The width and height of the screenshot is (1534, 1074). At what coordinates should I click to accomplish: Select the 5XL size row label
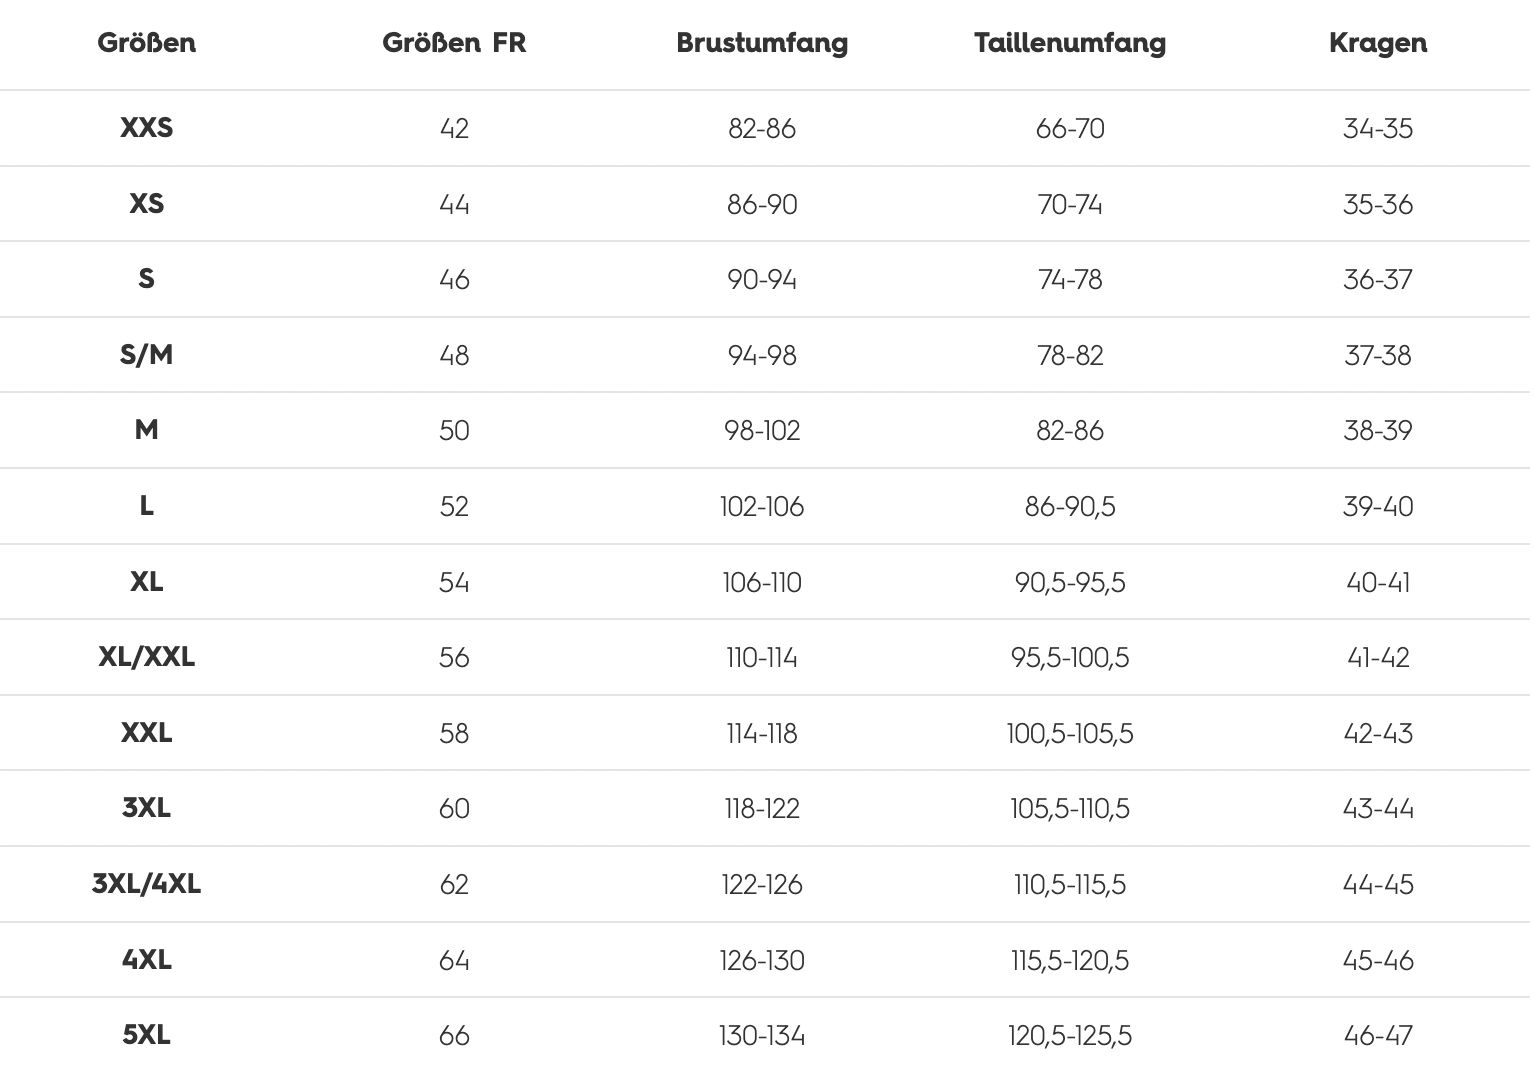pyautogui.click(x=147, y=1035)
